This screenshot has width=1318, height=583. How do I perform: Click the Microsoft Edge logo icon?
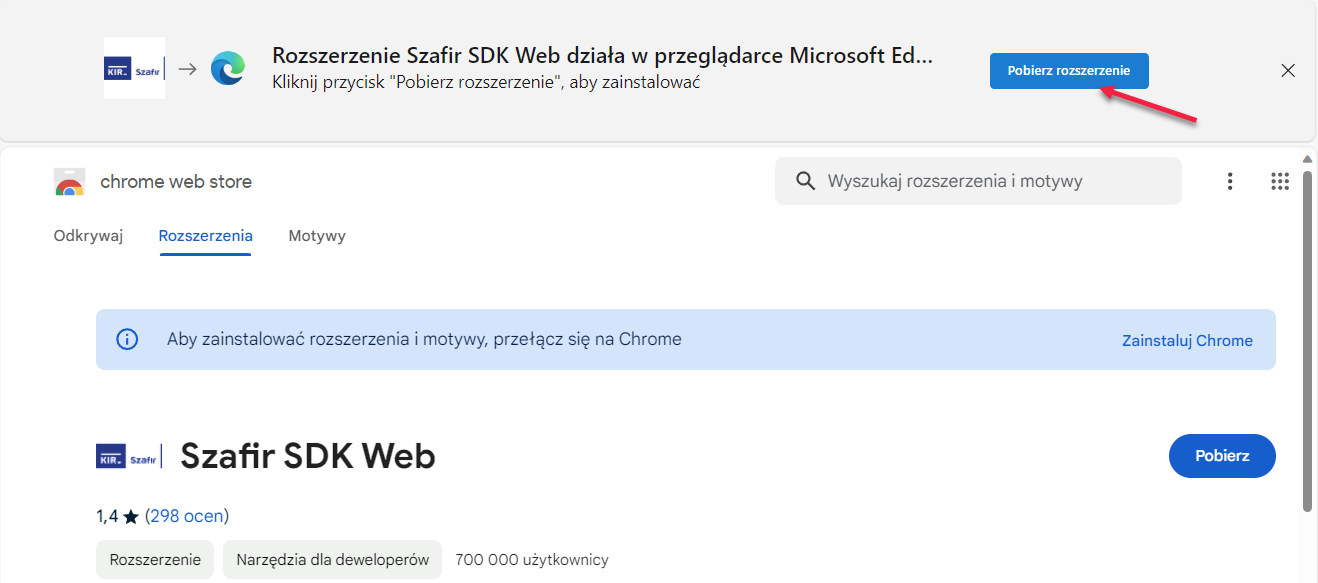pyautogui.click(x=228, y=69)
